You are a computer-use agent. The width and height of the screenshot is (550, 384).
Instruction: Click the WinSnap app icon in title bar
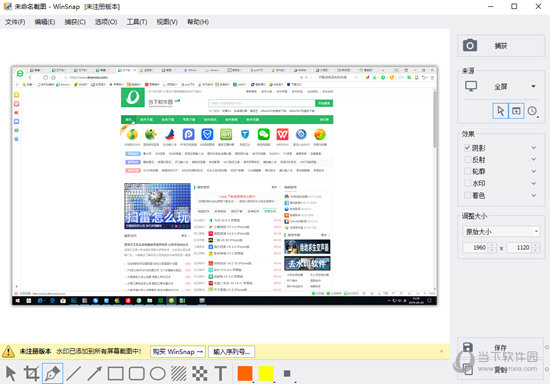7,6
